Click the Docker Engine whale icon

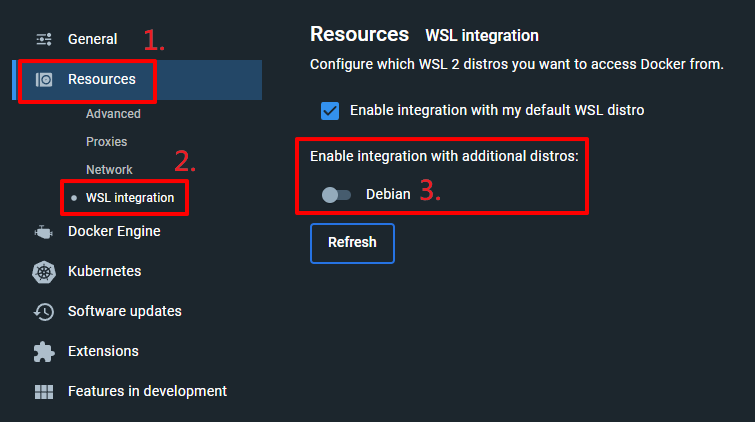point(44,232)
